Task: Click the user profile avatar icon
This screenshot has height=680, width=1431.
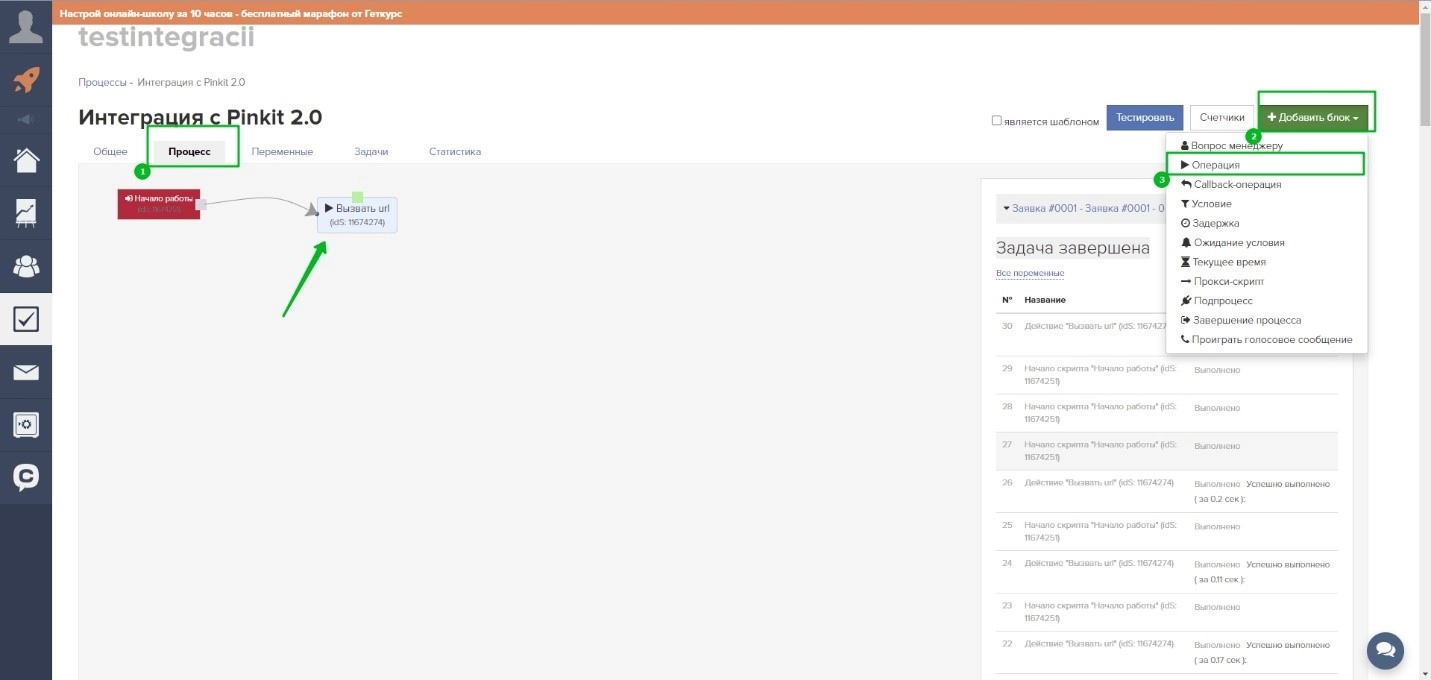Action: pyautogui.click(x=26, y=24)
